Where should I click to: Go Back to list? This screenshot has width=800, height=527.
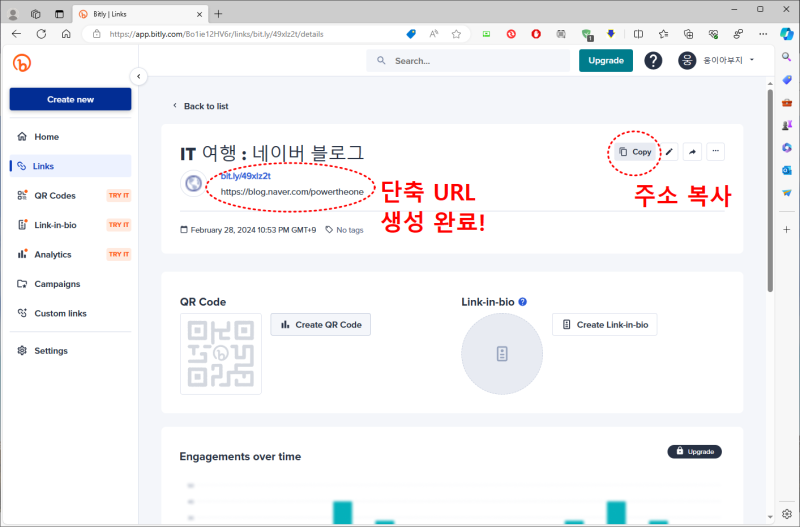[x=201, y=106]
